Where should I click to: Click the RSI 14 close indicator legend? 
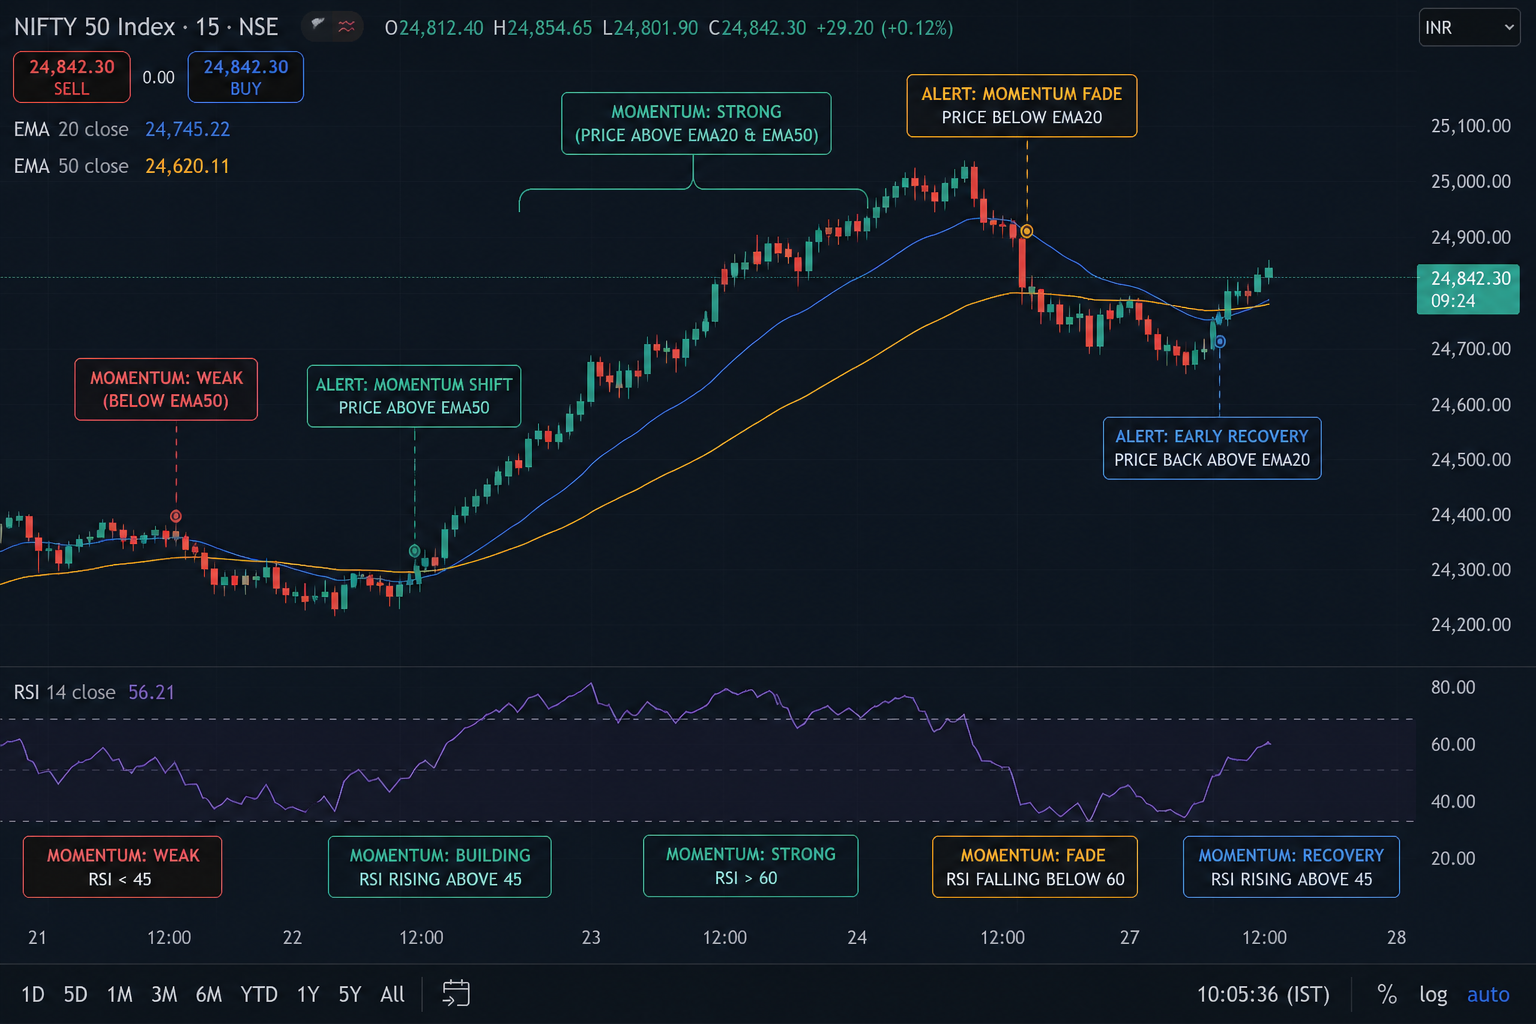pos(64,692)
